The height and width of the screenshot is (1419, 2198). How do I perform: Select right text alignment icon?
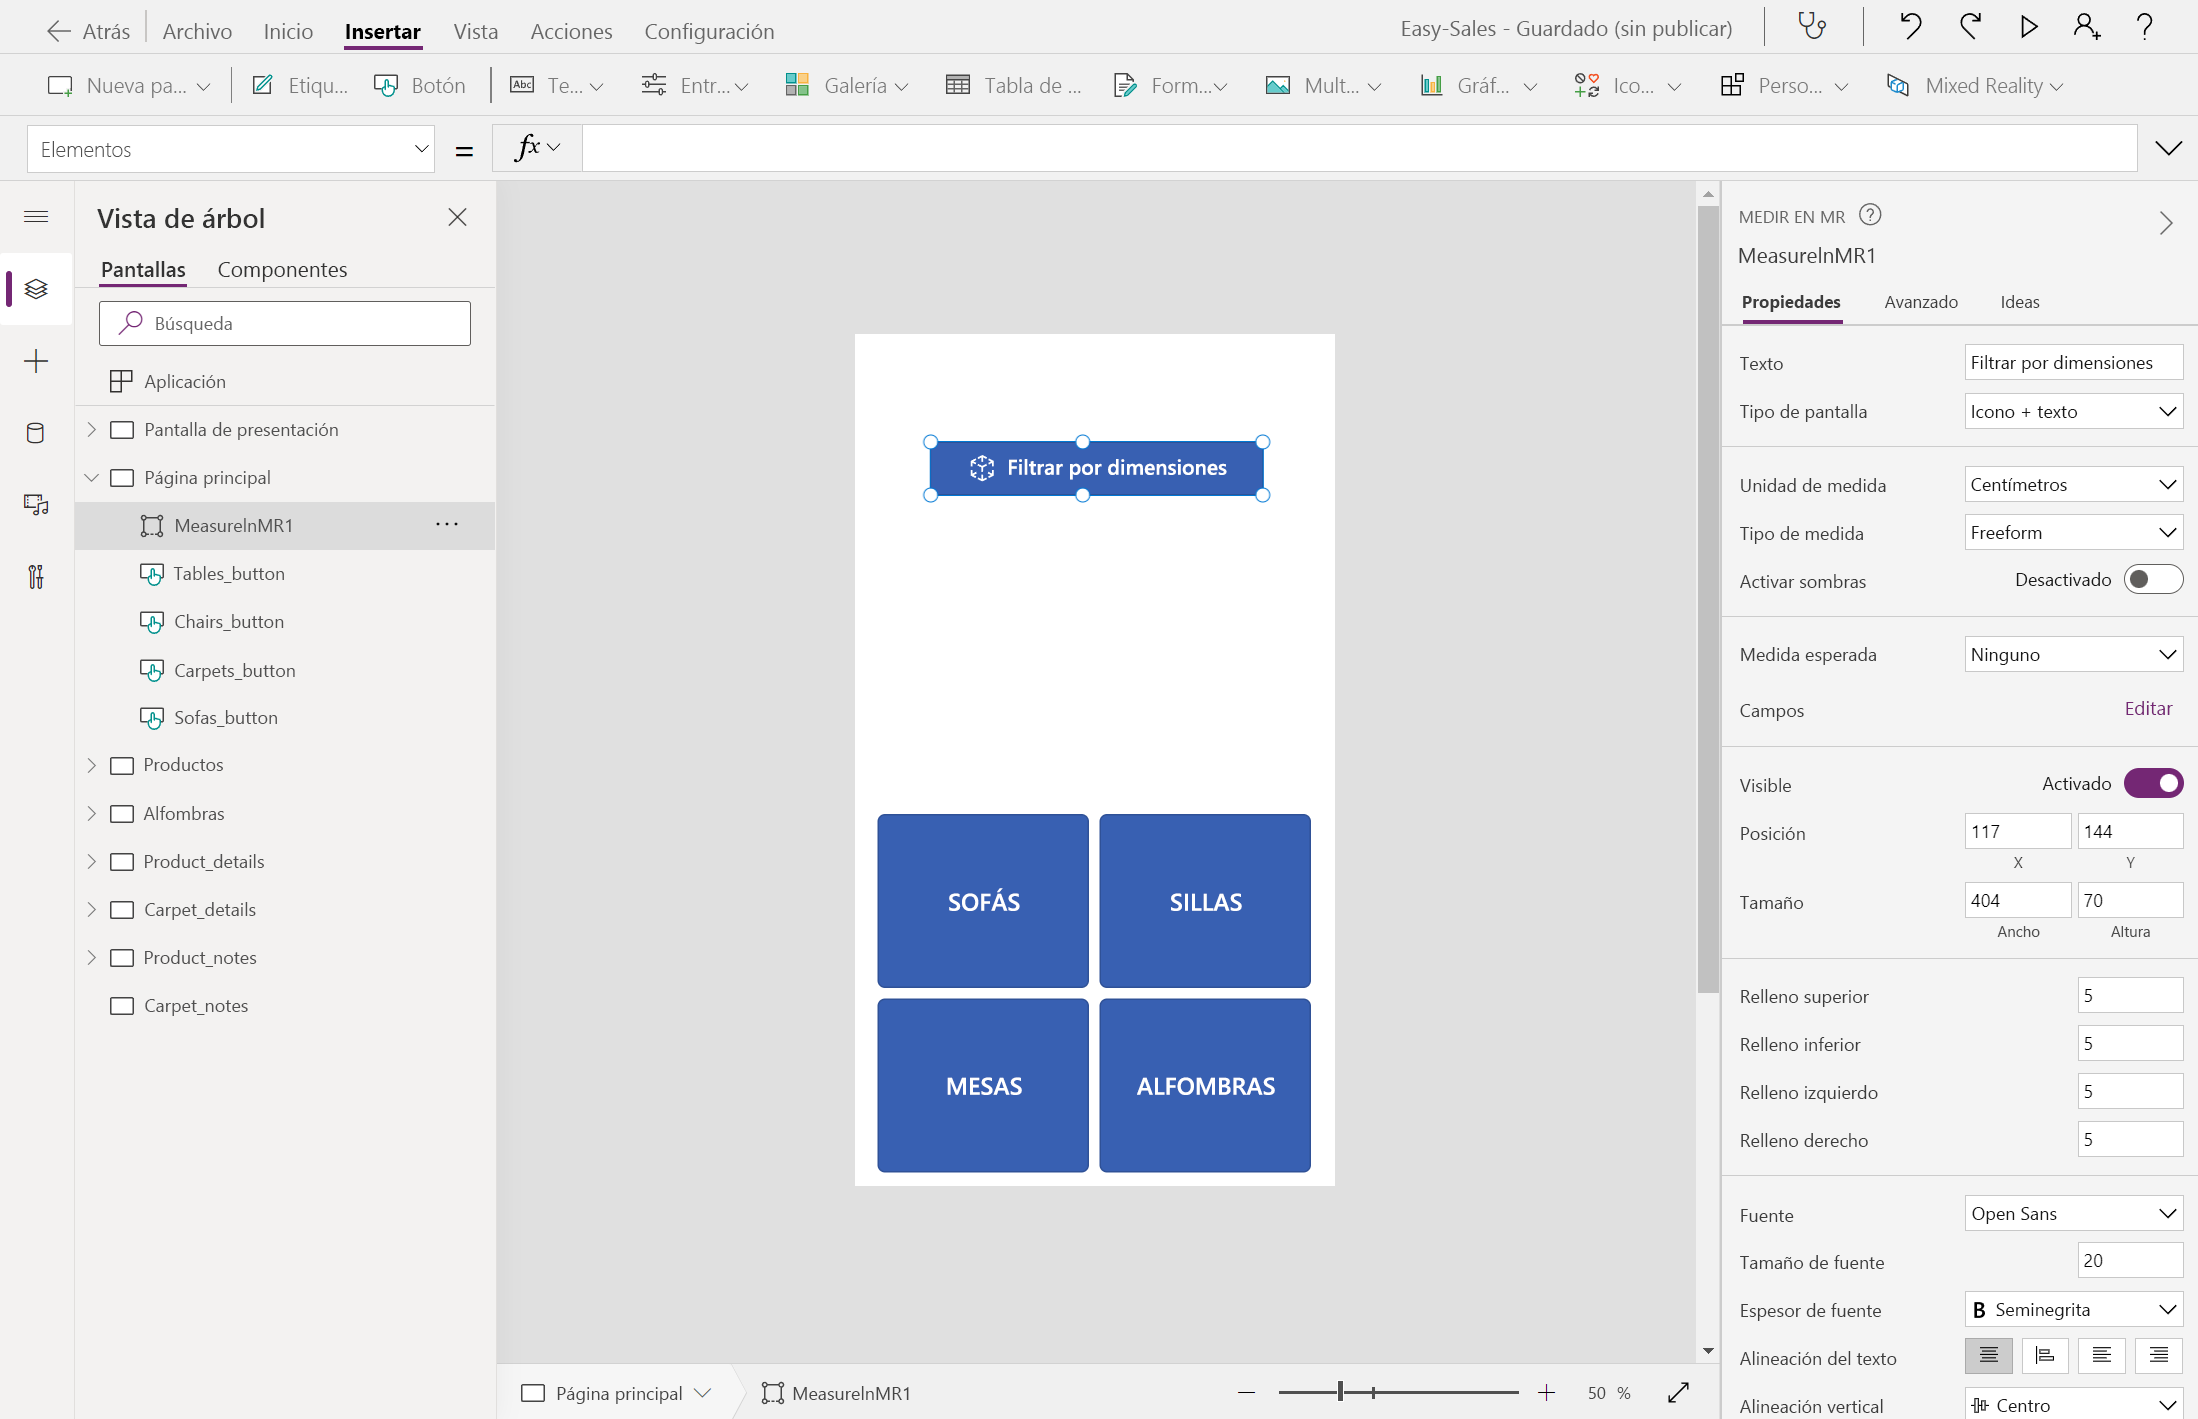2159,1355
